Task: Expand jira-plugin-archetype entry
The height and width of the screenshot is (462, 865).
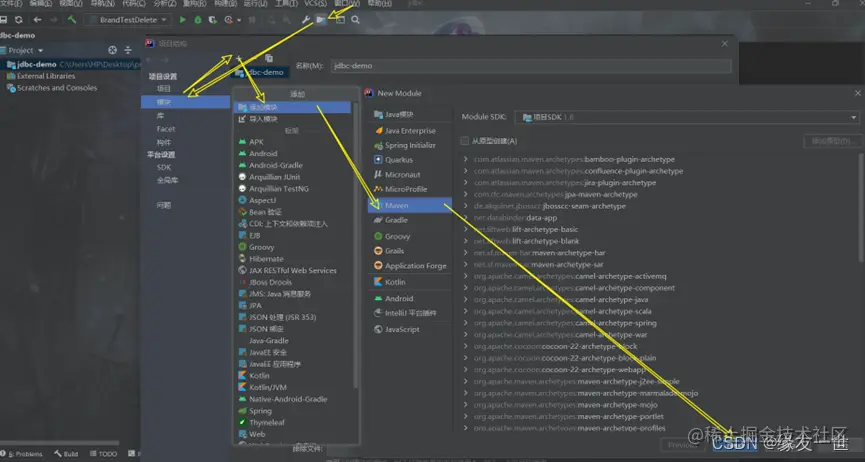Action: [466, 182]
